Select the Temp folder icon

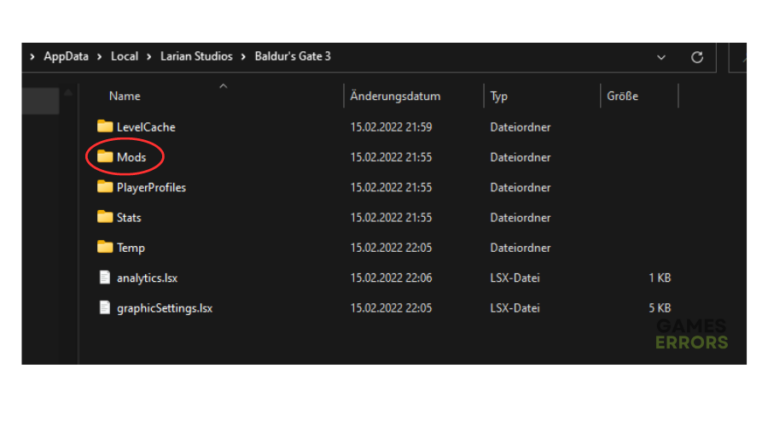coord(105,247)
